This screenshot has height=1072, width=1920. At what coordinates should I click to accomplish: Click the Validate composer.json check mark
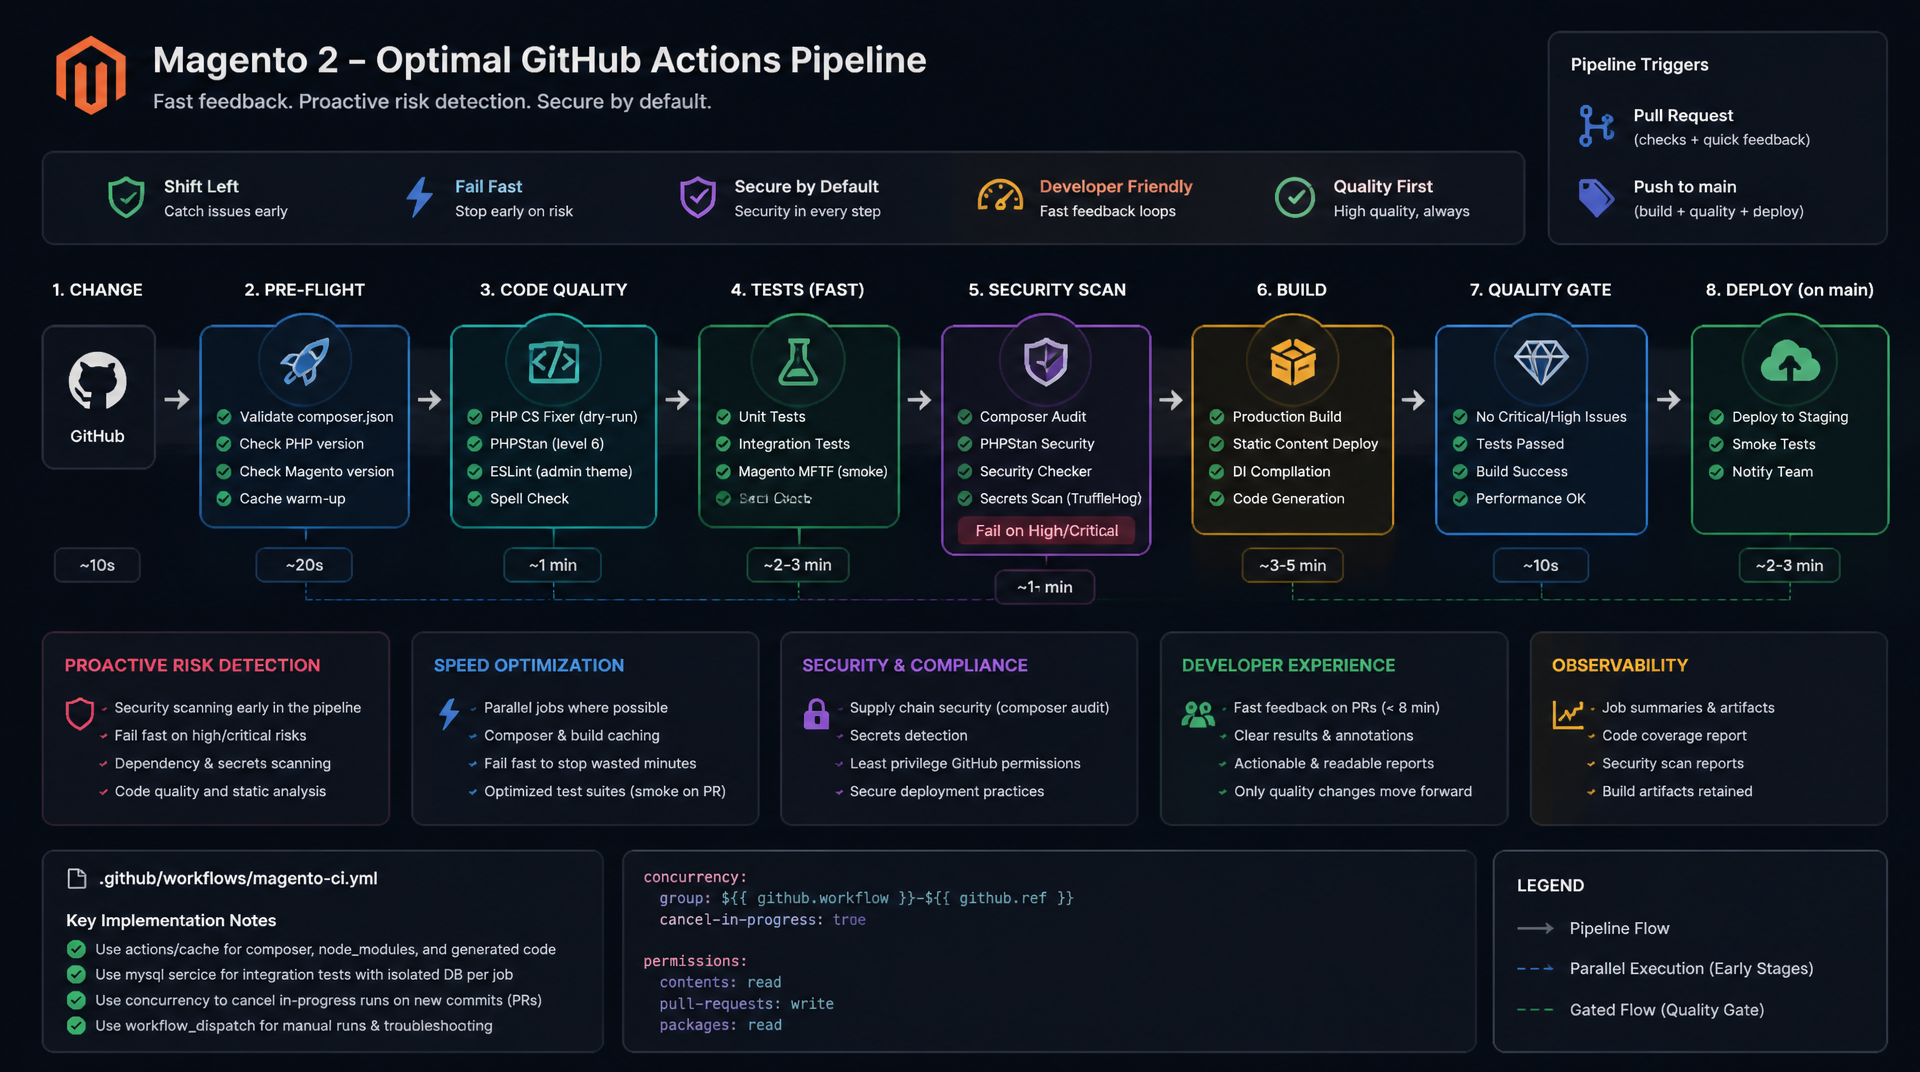click(224, 417)
